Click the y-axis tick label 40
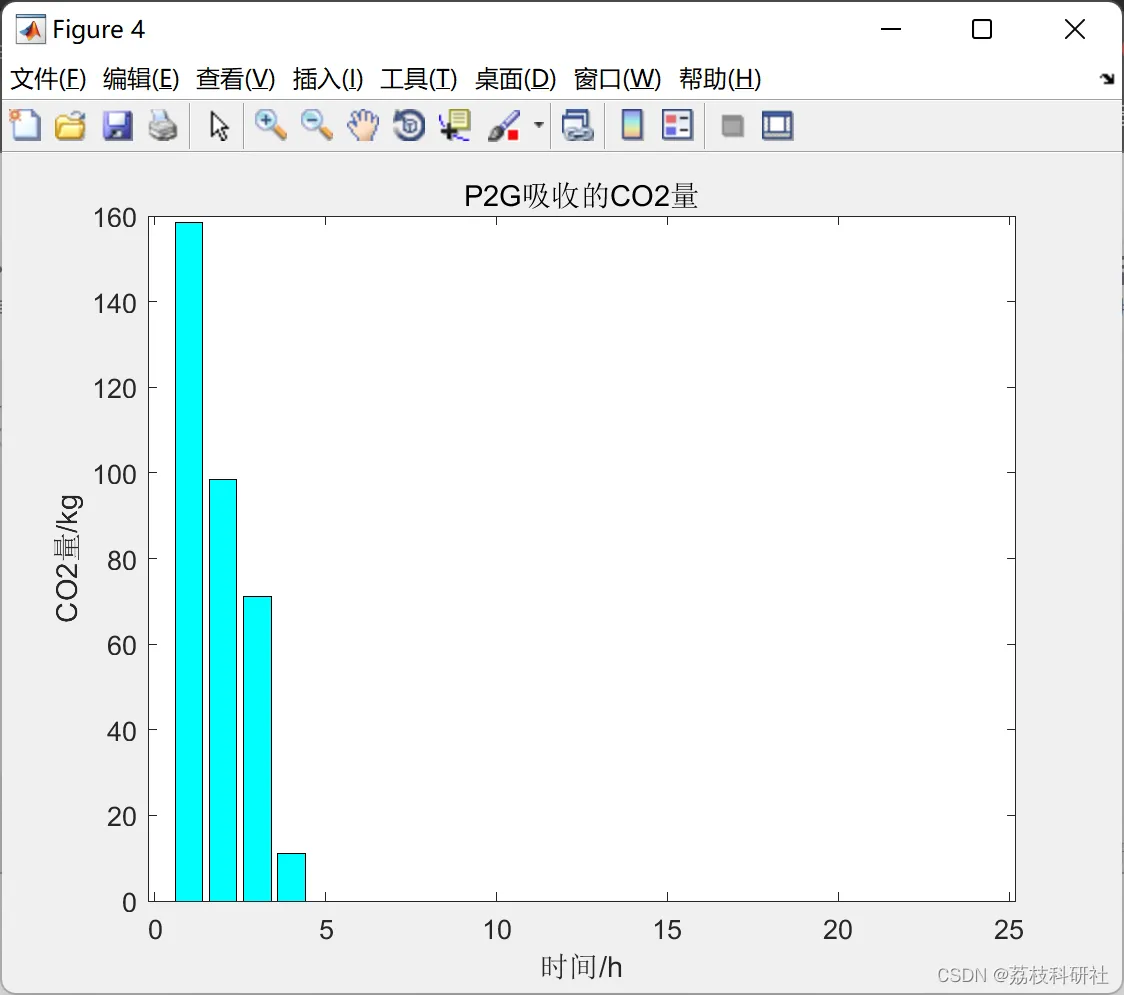 [122, 732]
